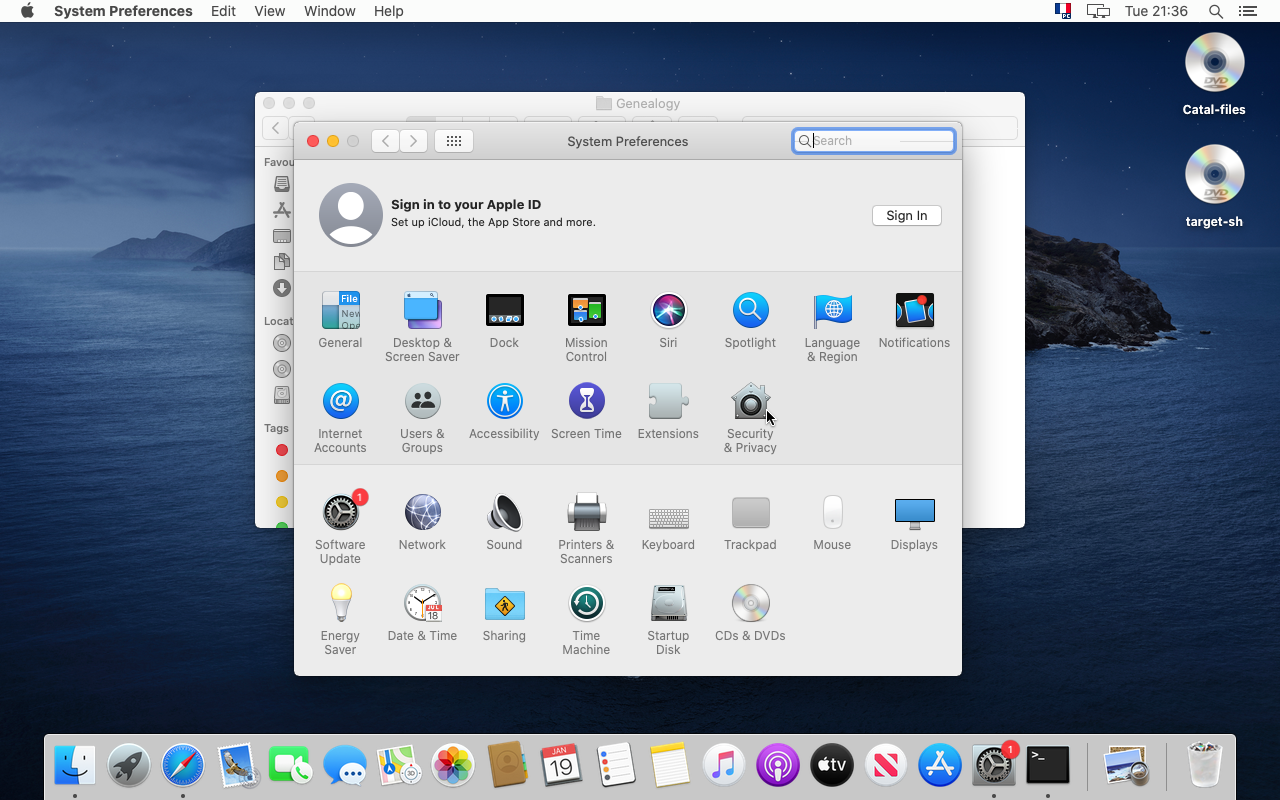Image resolution: width=1280 pixels, height=800 pixels.
Task: Open Software Update preferences
Action: pyautogui.click(x=340, y=529)
